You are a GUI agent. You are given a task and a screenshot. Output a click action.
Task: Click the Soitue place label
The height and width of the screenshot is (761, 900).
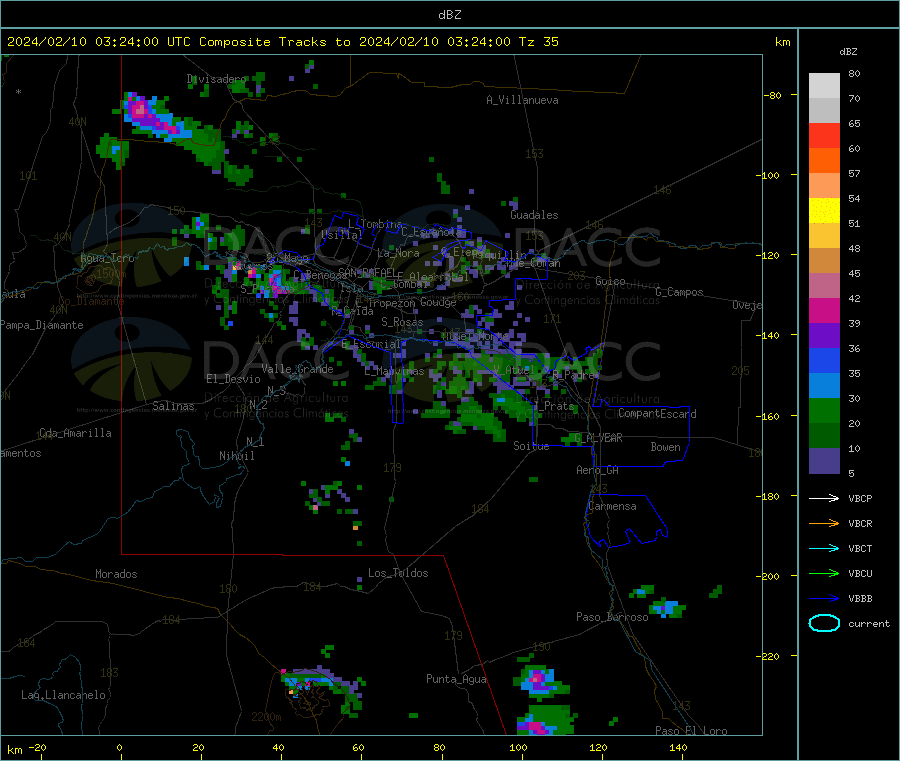[x=531, y=446]
